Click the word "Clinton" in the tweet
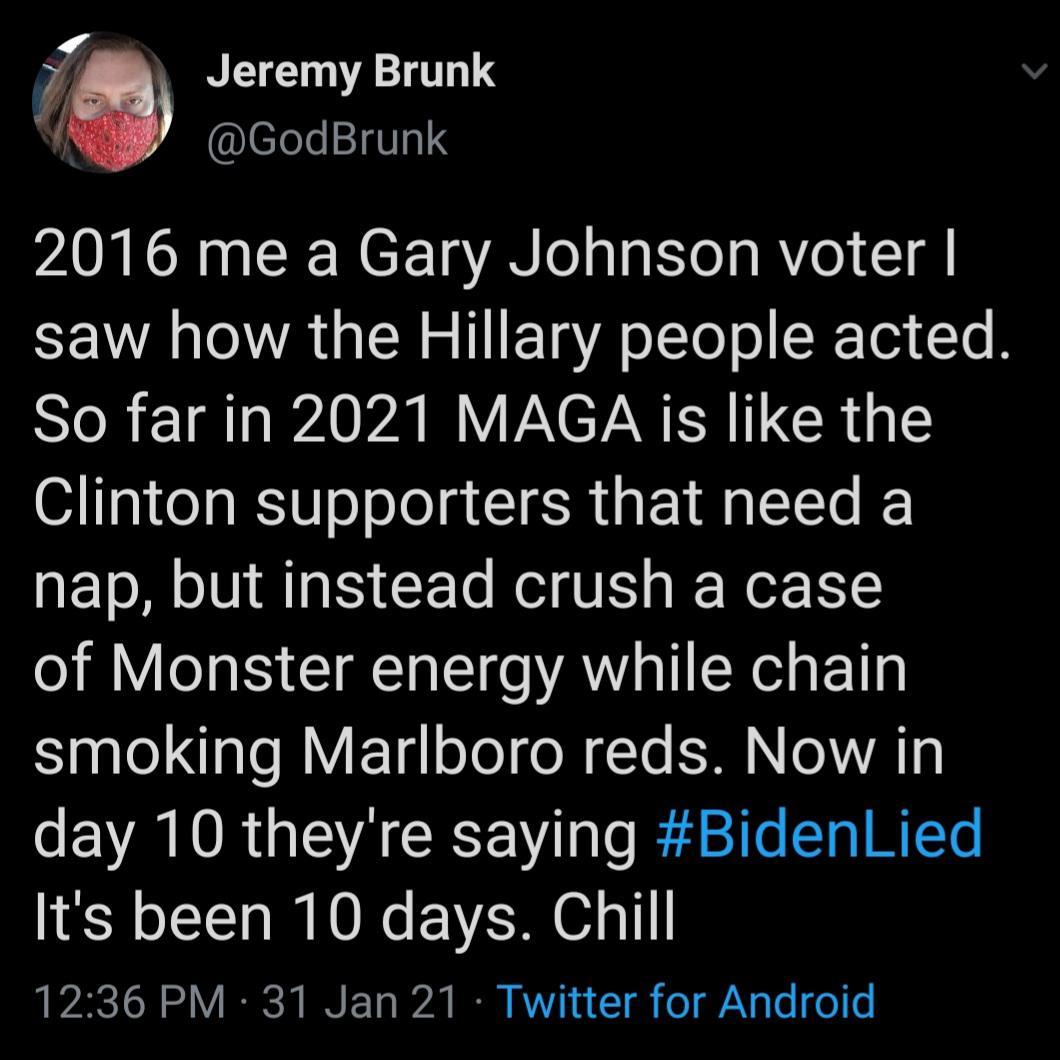The height and width of the screenshot is (1060, 1060). click(134, 503)
